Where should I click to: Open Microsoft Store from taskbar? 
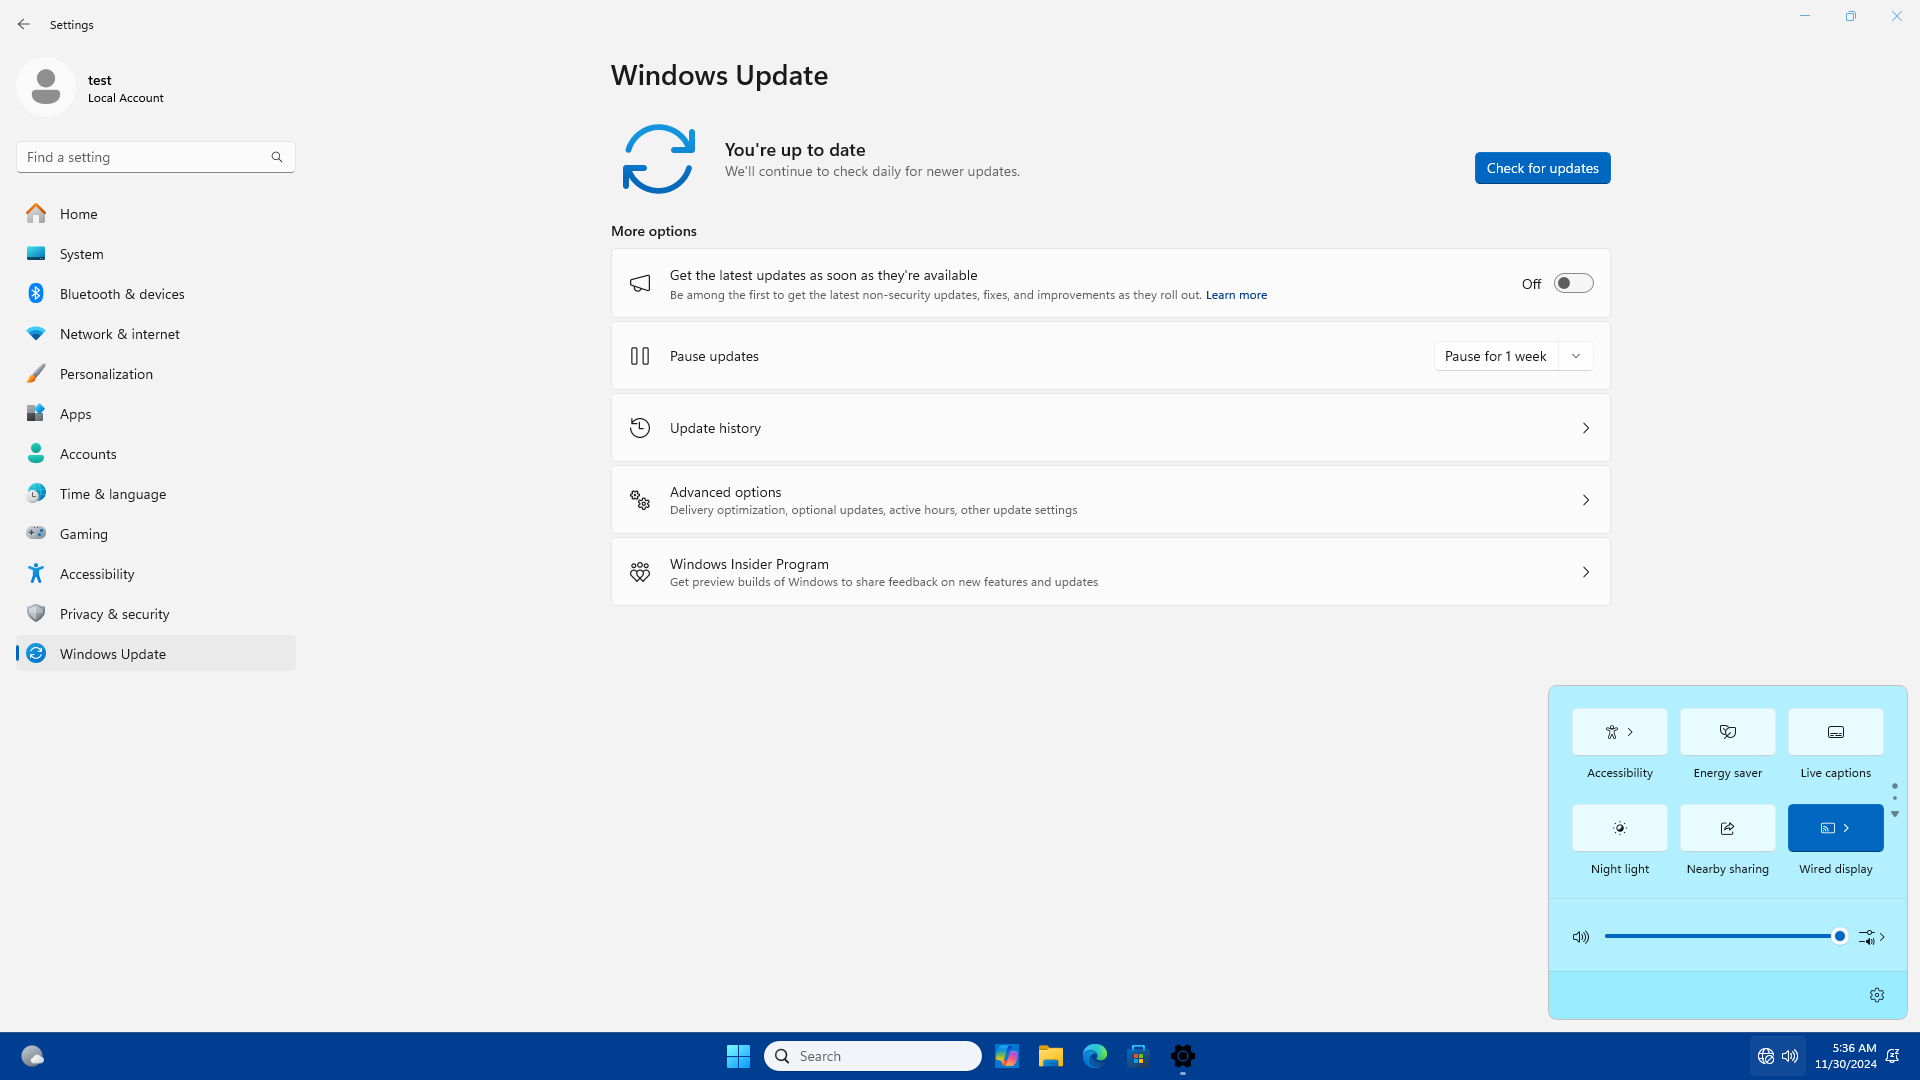1138,1056
